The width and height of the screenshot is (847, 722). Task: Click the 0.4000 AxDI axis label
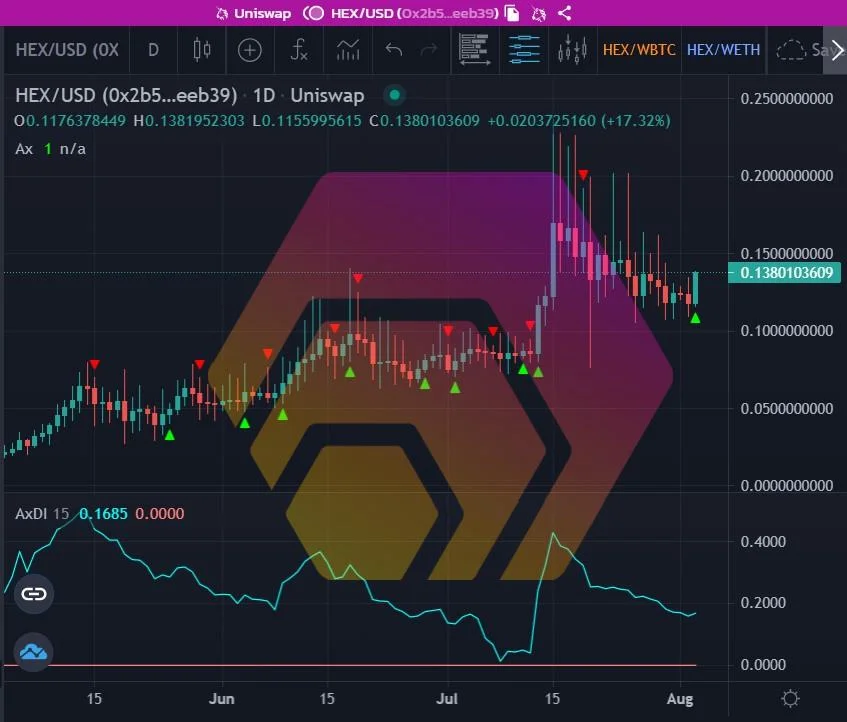(763, 542)
